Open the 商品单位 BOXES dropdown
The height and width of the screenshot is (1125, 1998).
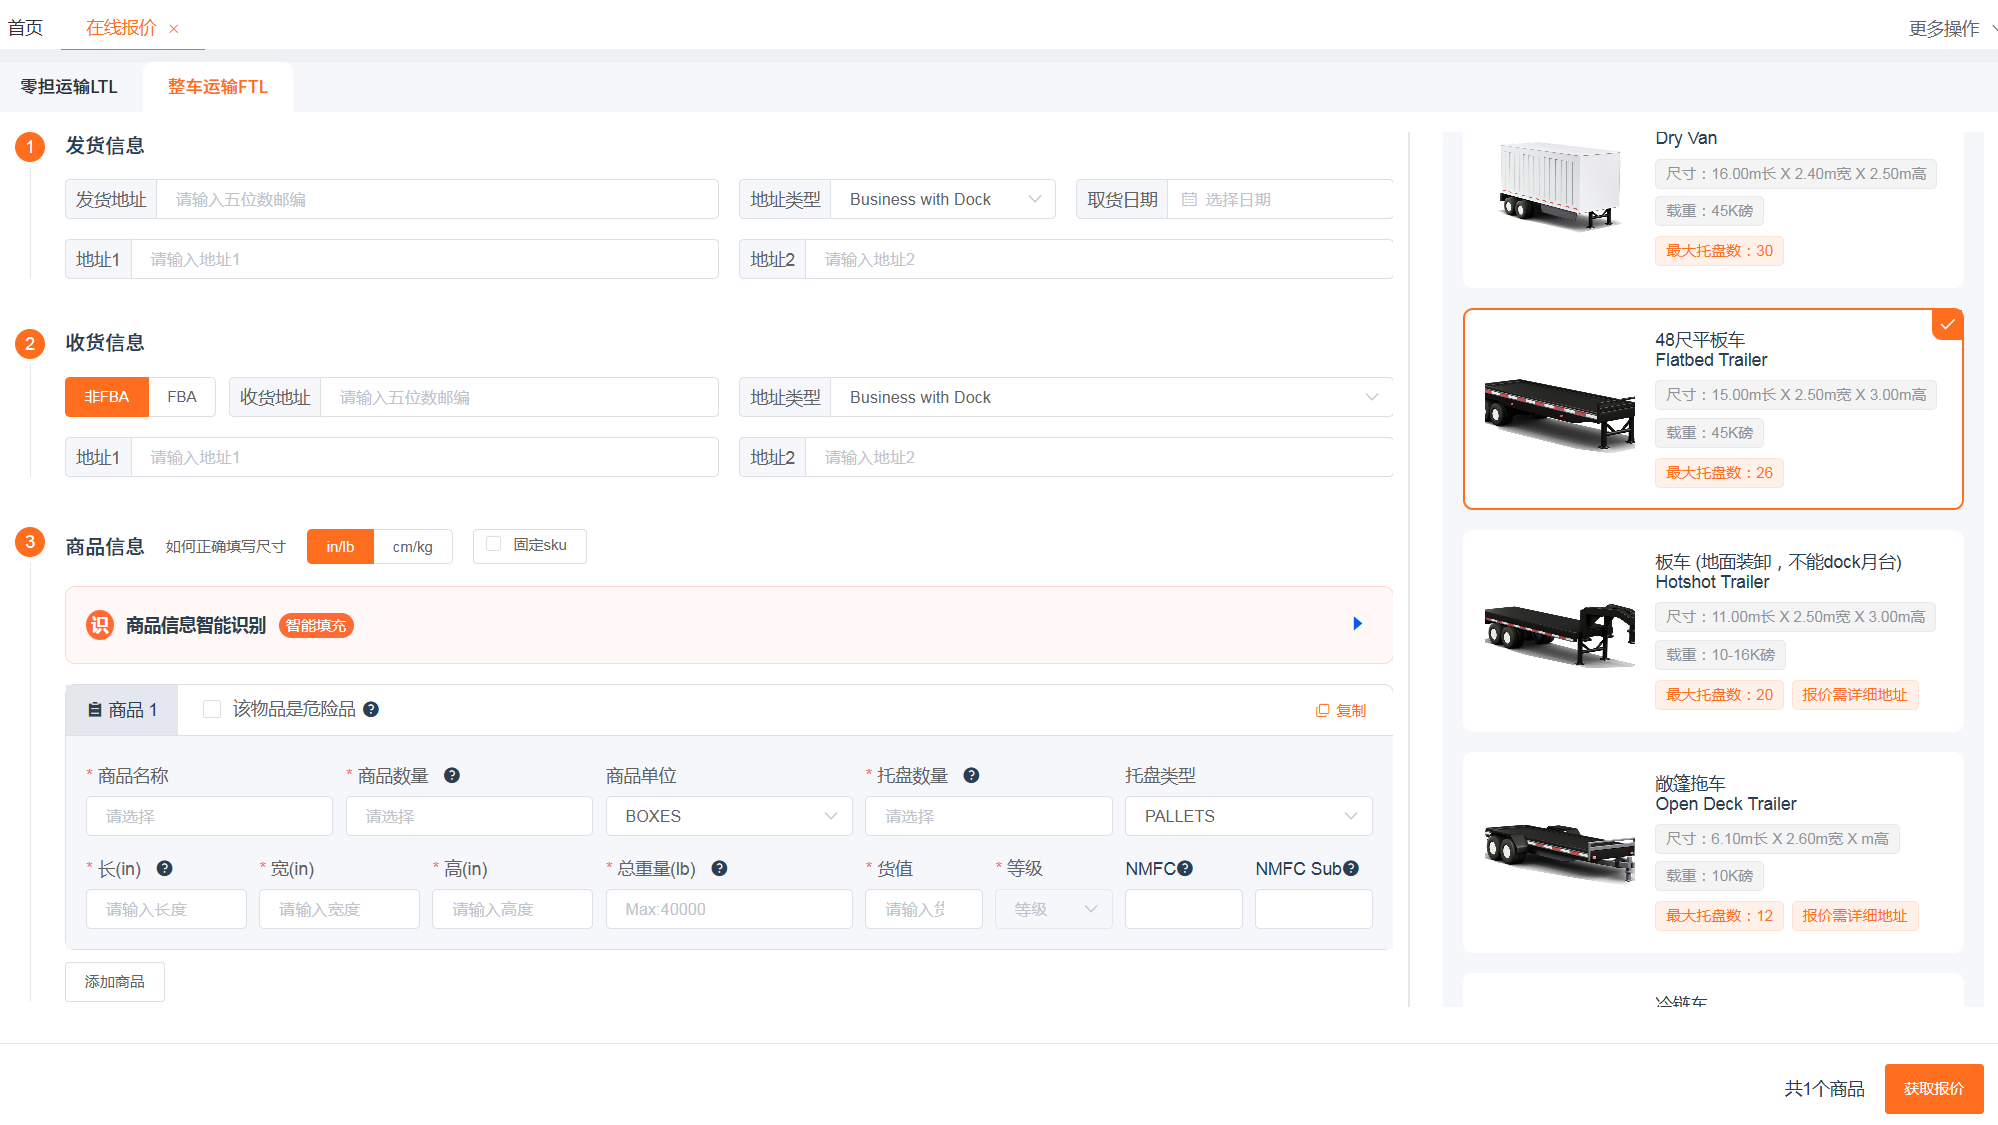click(729, 816)
